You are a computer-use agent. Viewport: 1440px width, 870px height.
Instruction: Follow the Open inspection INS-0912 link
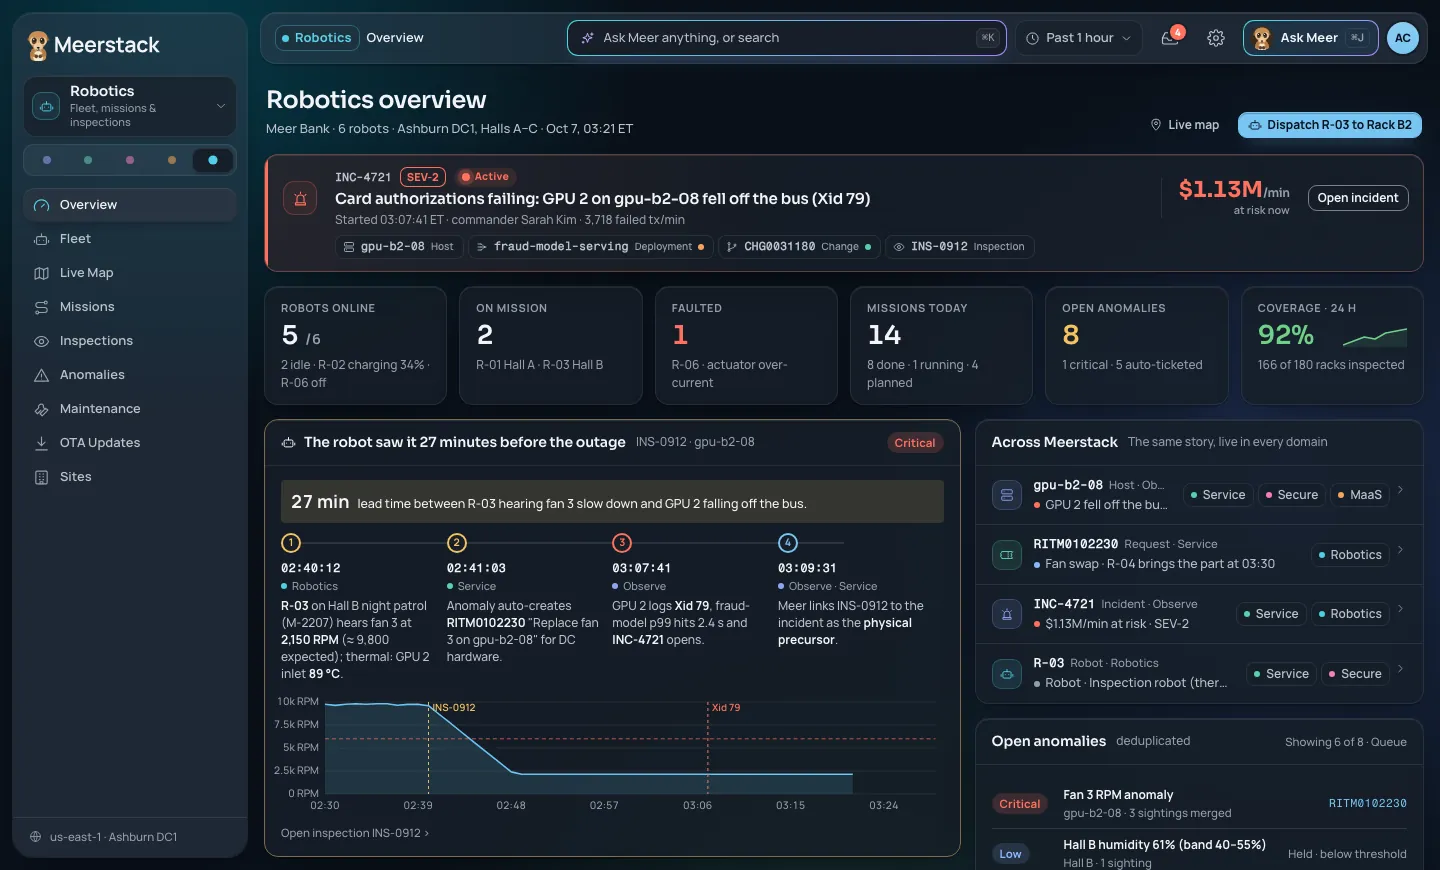pos(355,833)
